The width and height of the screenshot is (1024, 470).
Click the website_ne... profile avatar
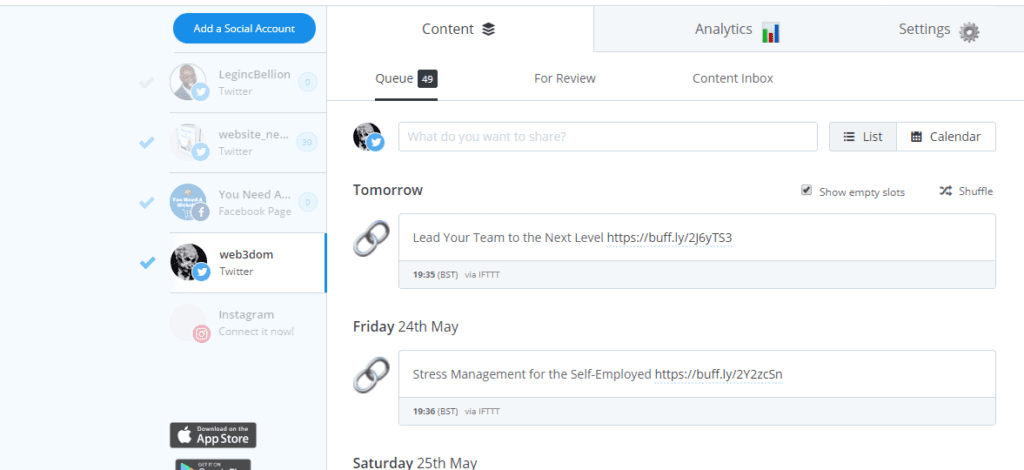tap(189, 142)
